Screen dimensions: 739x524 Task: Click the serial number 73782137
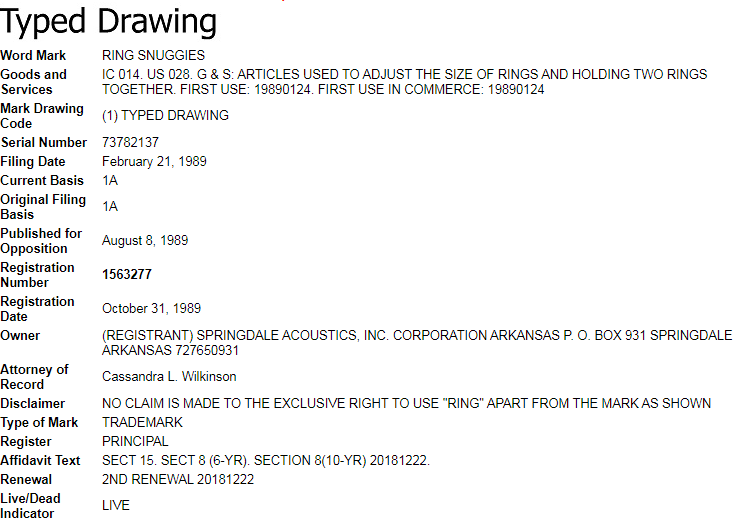click(130, 143)
